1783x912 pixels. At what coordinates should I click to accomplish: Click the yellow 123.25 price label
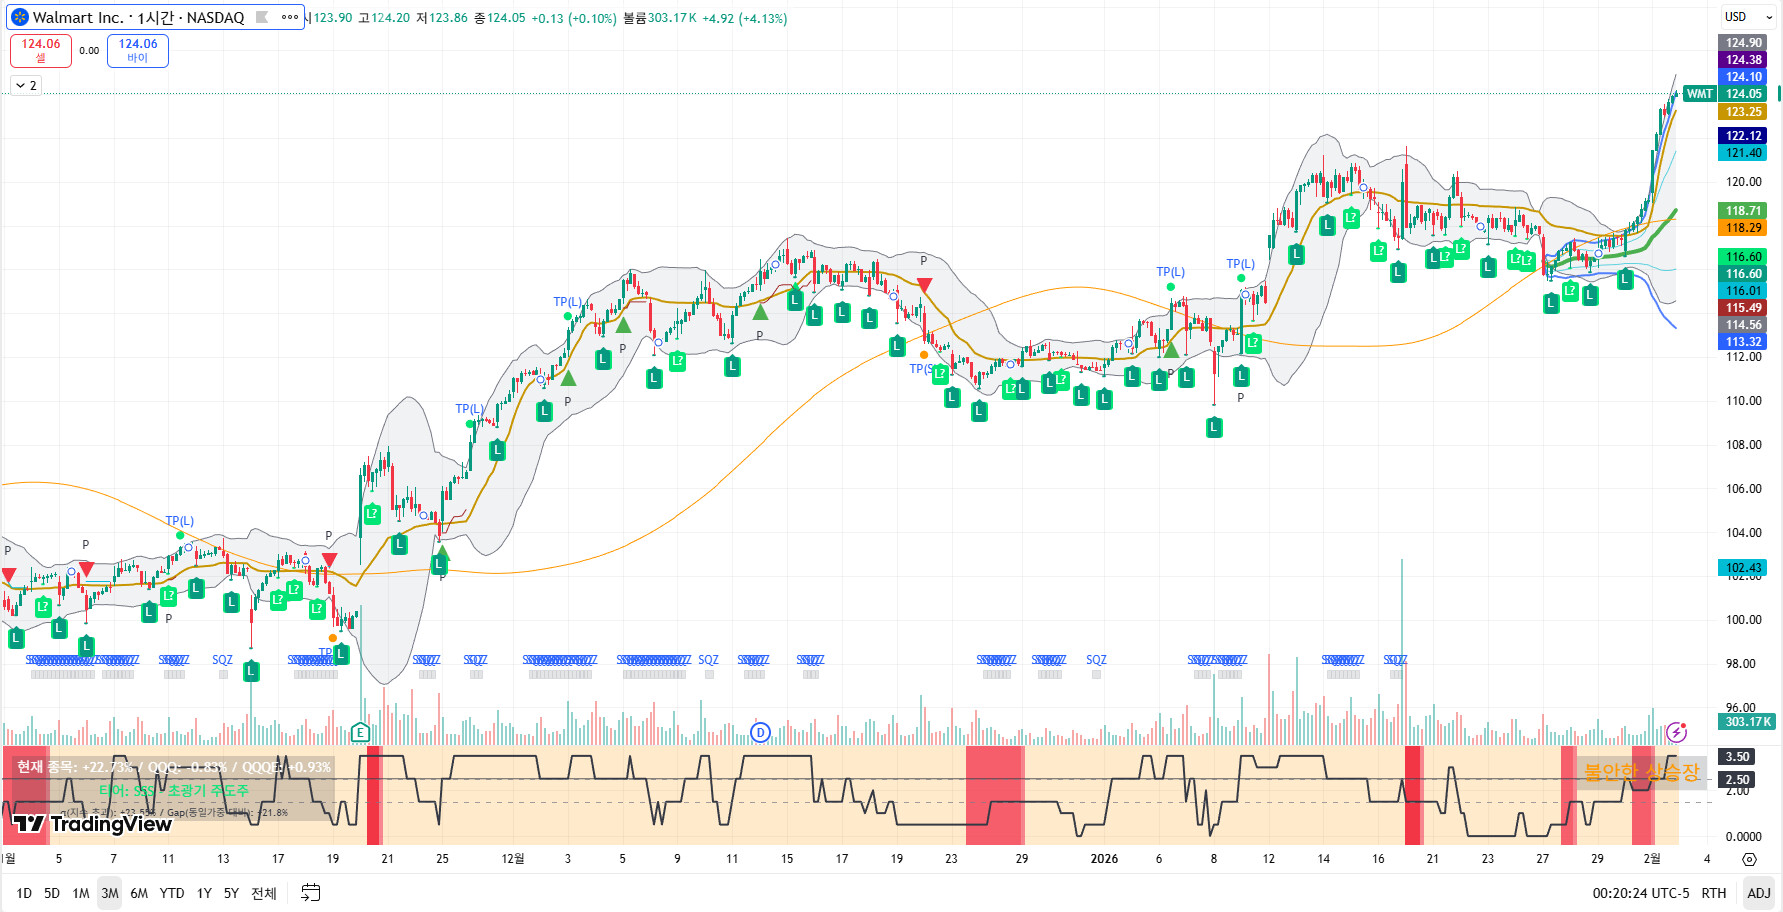pyautogui.click(x=1743, y=112)
